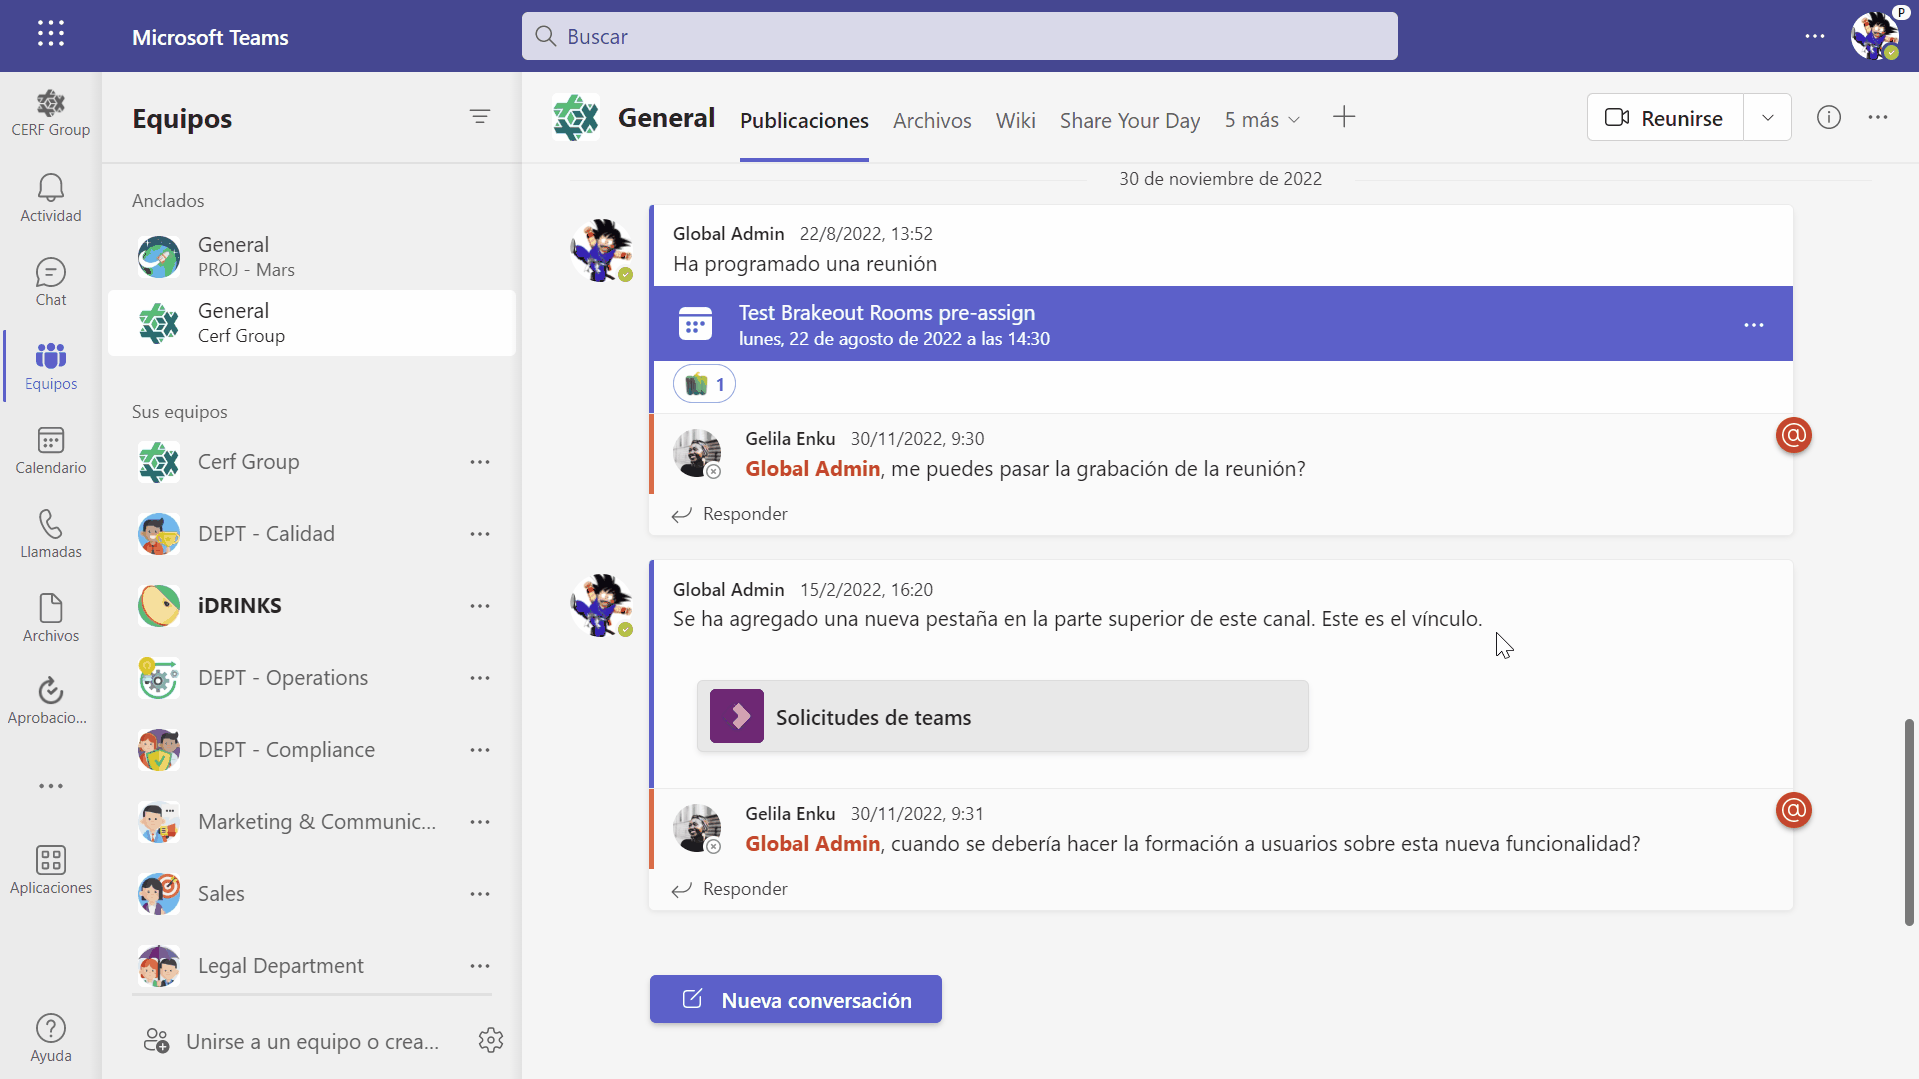1919x1079 pixels.
Task: Open the Solicitudes de teams tab link
Action: tap(1003, 717)
